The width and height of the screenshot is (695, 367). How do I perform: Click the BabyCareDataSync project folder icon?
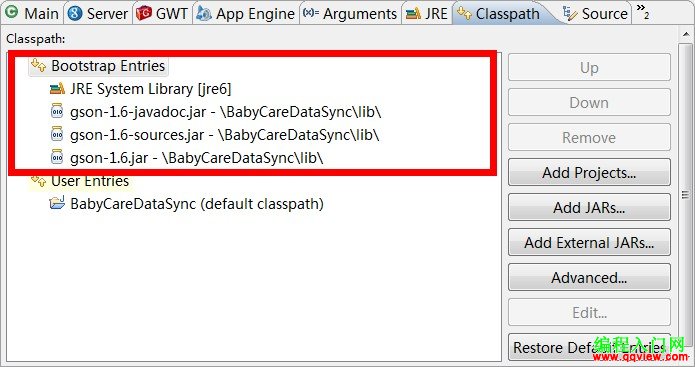pos(57,203)
